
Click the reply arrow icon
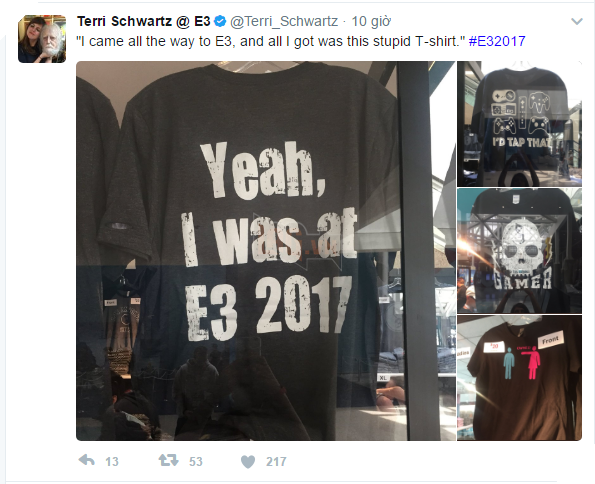(87, 460)
